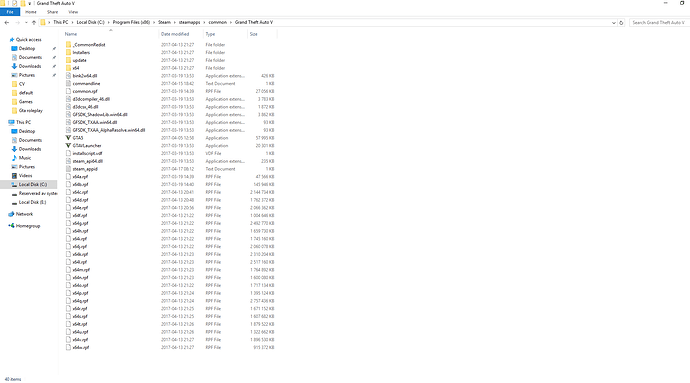Click 'common' breadcrumb

click(x=217, y=22)
